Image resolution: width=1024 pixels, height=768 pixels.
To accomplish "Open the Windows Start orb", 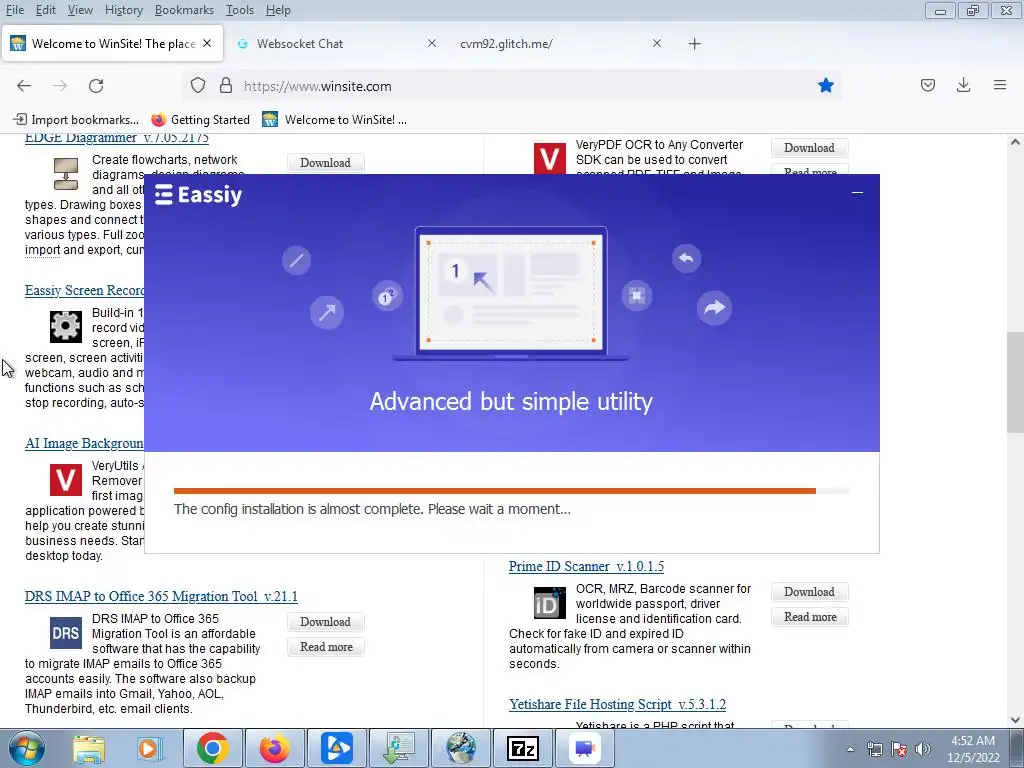I will pyautogui.click(x=27, y=748).
